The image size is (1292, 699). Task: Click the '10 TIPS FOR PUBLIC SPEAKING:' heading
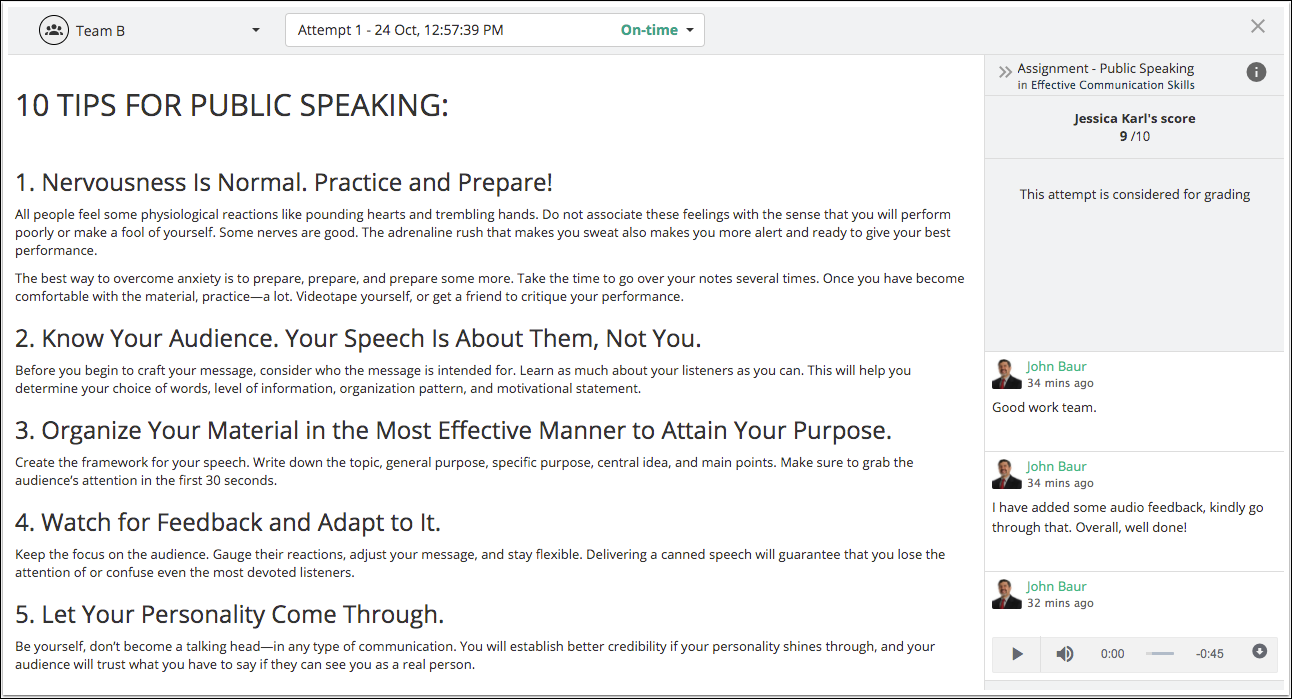coord(232,105)
